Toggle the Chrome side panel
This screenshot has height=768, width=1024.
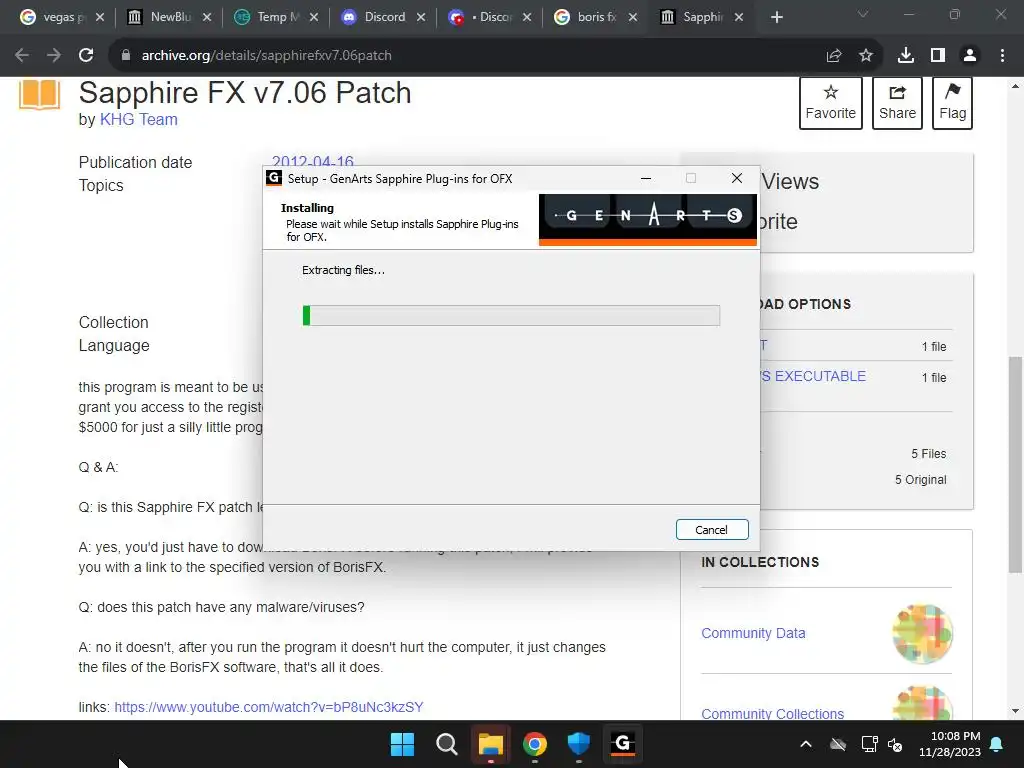coord(938,56)
